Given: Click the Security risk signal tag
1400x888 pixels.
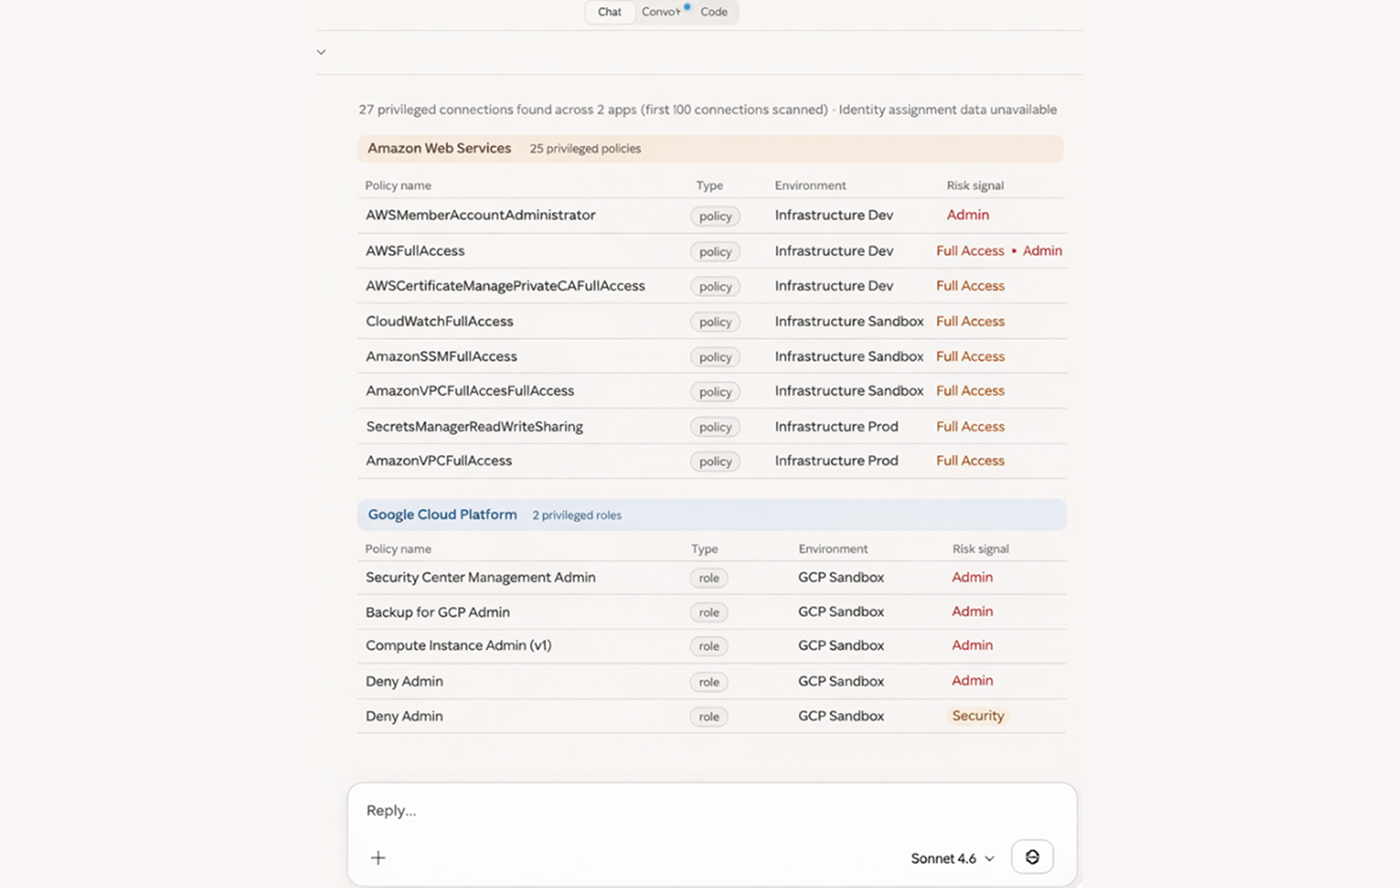Looking at the screenshot, I should point(978,716).
